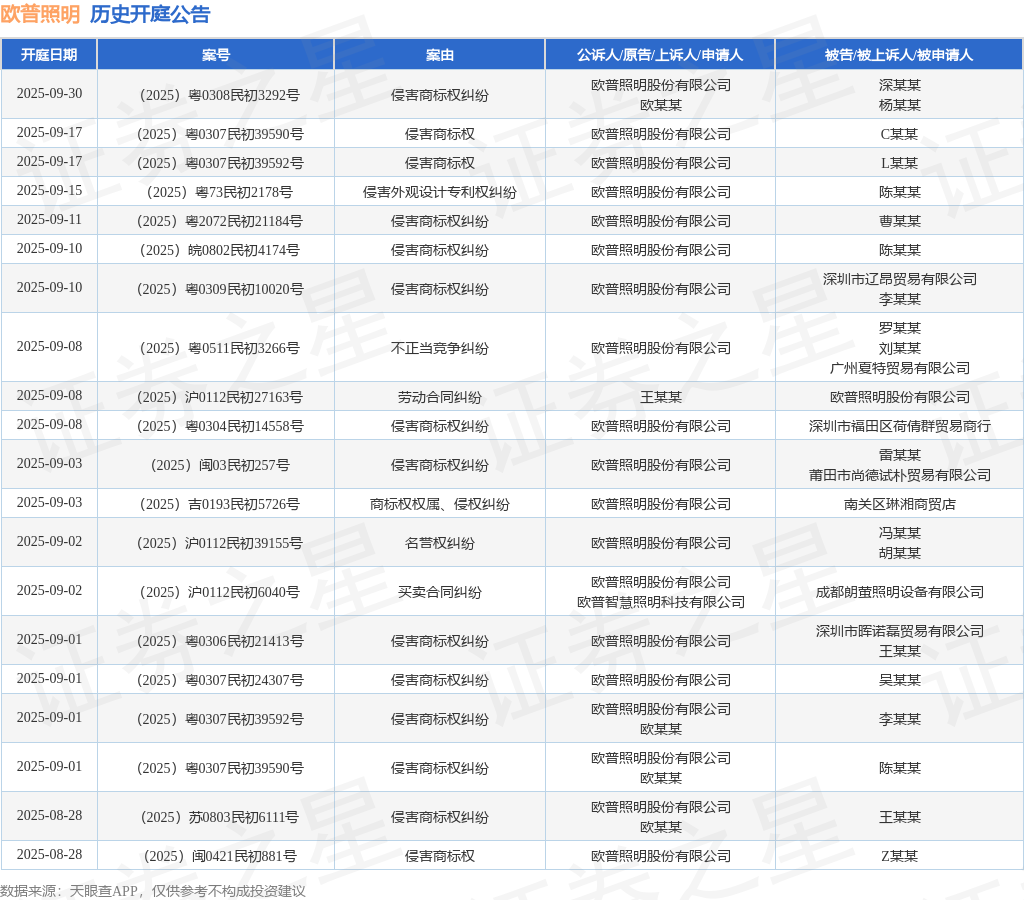Select the 案由 column header
Screen dimensions: 1024x900
[x=440, y=55]
